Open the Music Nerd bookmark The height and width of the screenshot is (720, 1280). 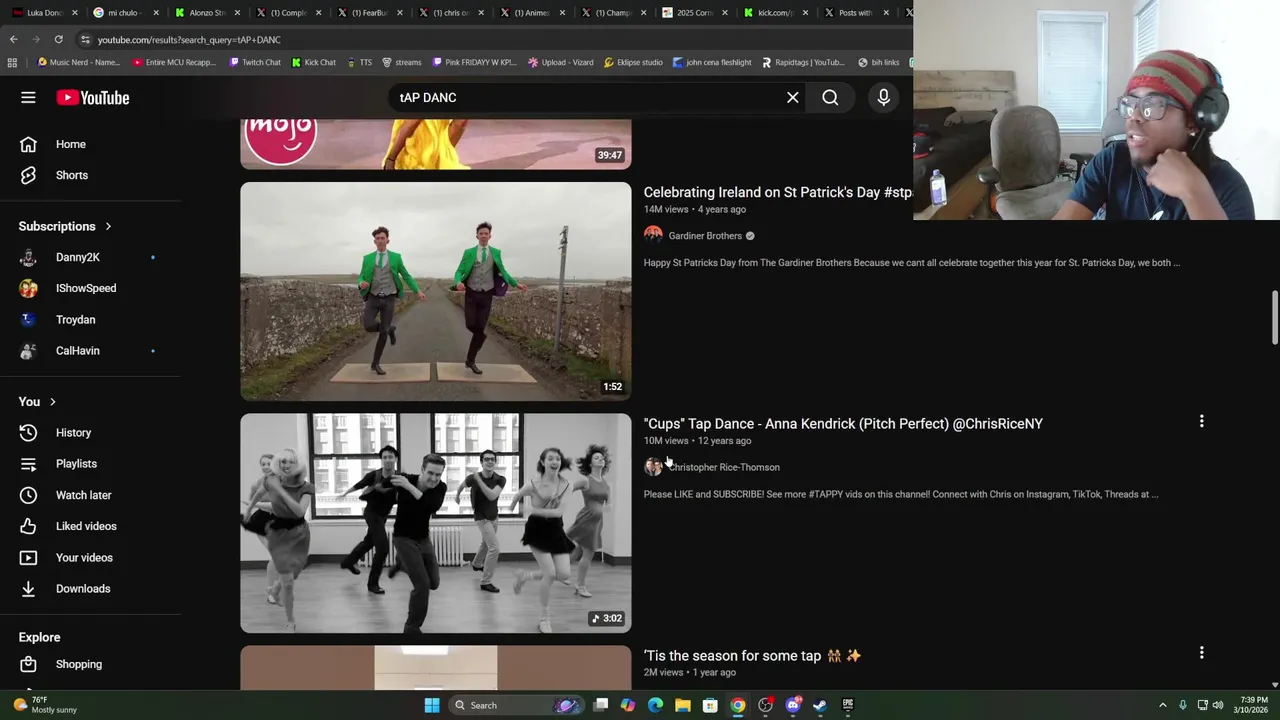point(78,62)
